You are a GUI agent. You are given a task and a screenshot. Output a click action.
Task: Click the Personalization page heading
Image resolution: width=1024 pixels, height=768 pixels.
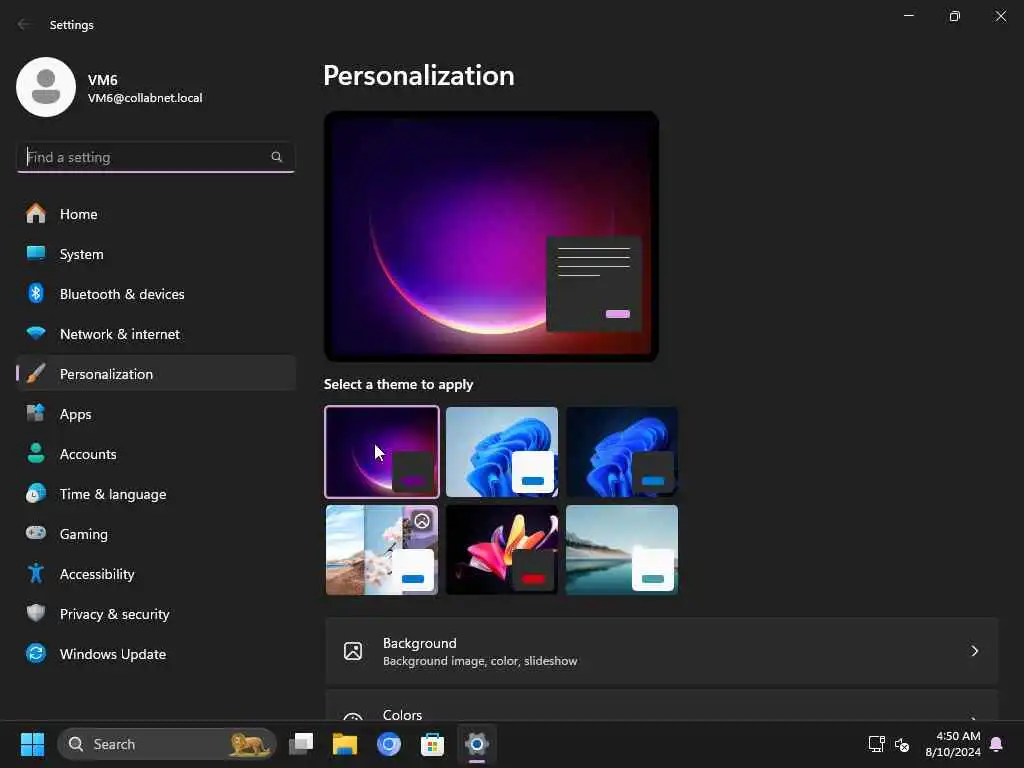pos(419,76)
